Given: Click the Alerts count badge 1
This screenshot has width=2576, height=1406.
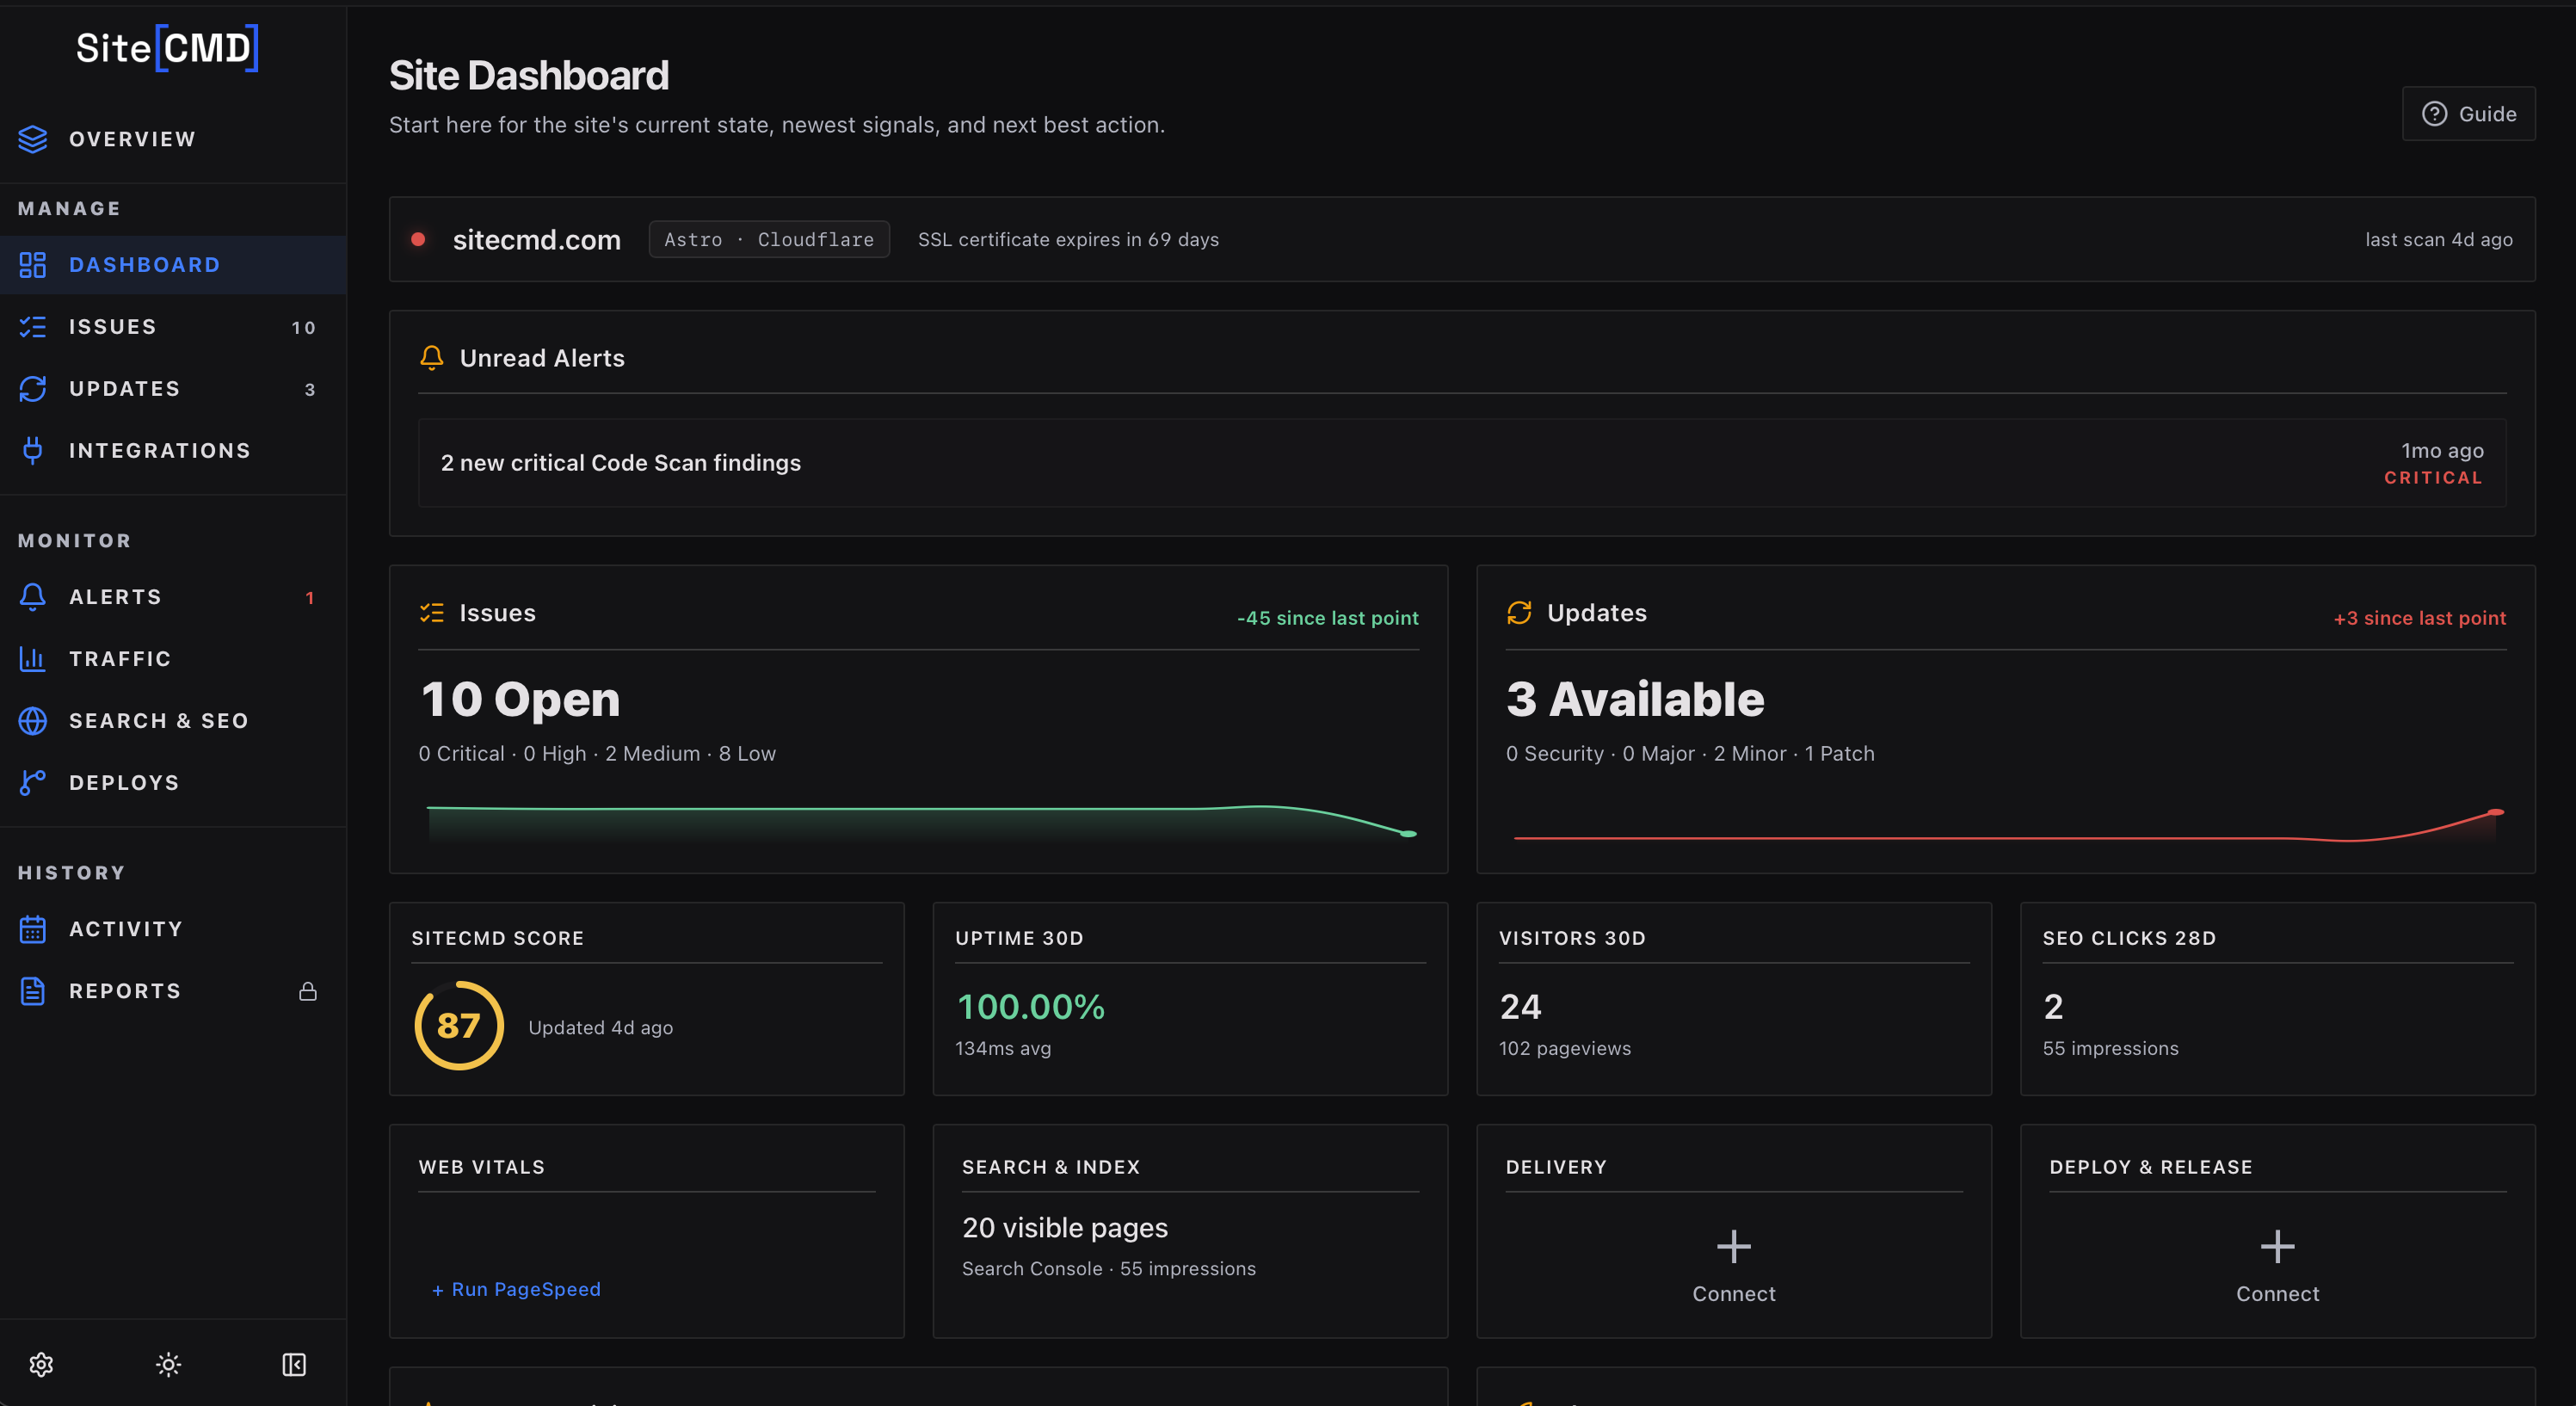Looking at the screenshot, I should coord(310,598).
